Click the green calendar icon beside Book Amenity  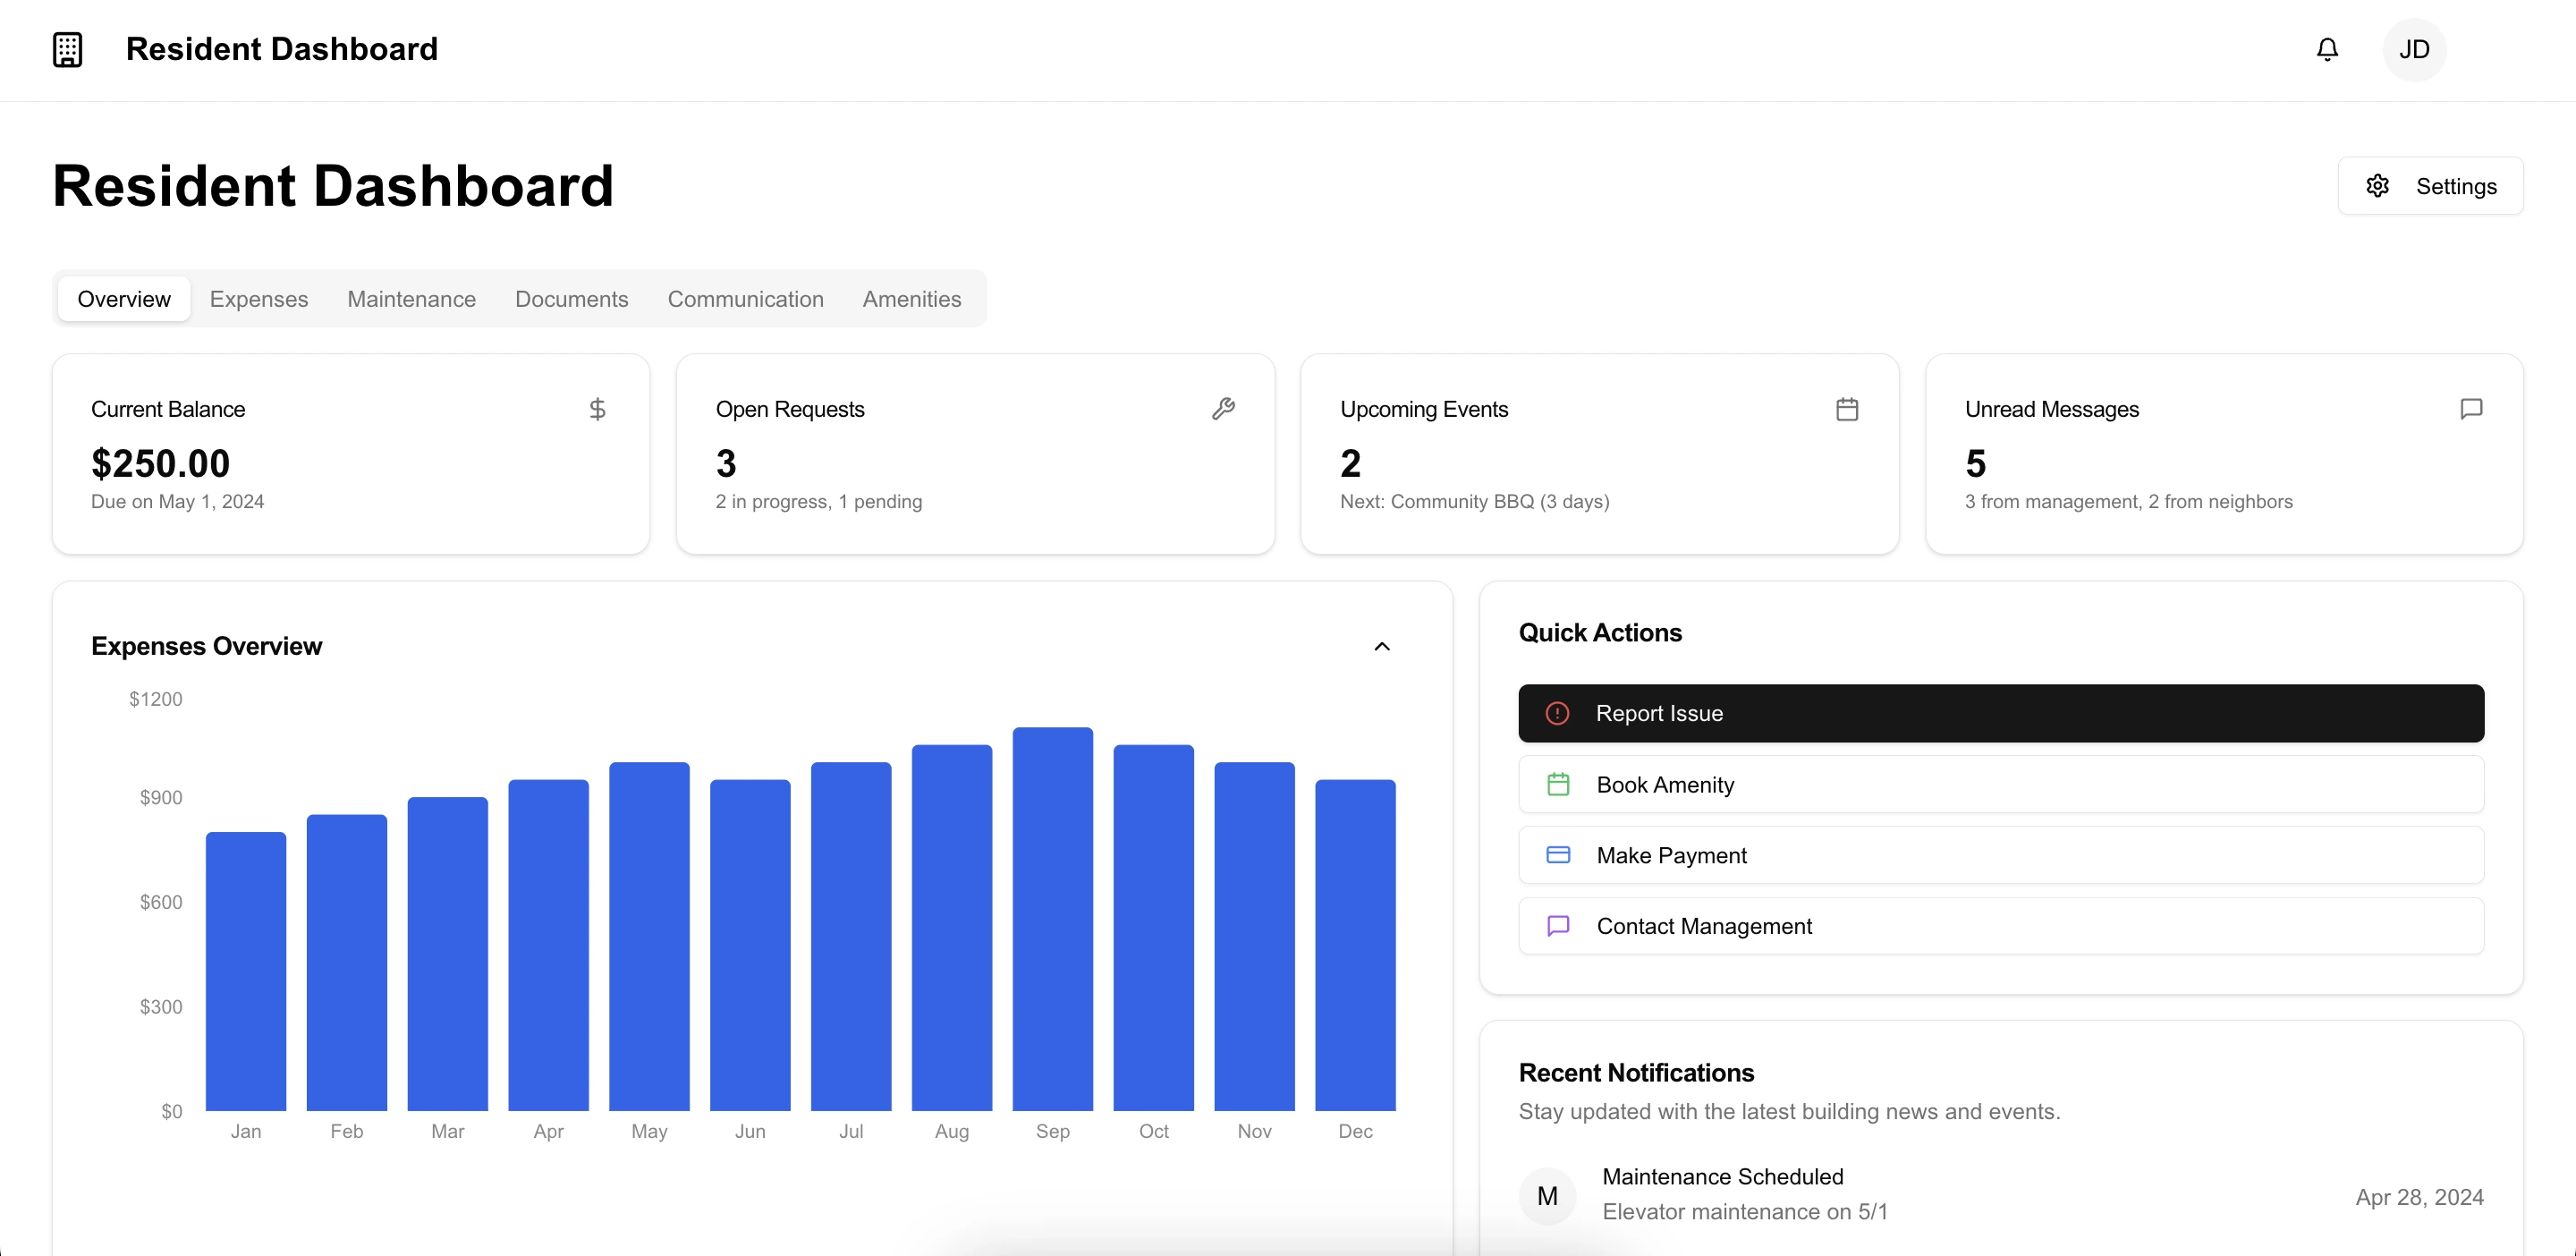1558,784
